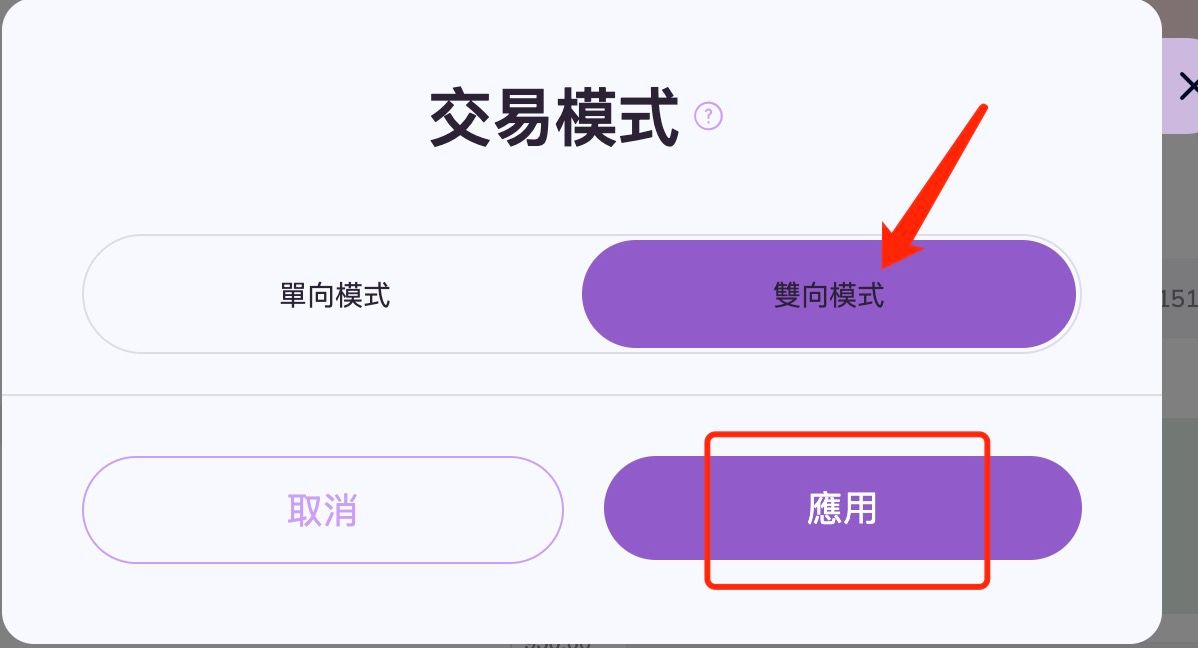Apply the selected mode with 應用
This screenshot has height=648, width=1198.
(843, 508)
